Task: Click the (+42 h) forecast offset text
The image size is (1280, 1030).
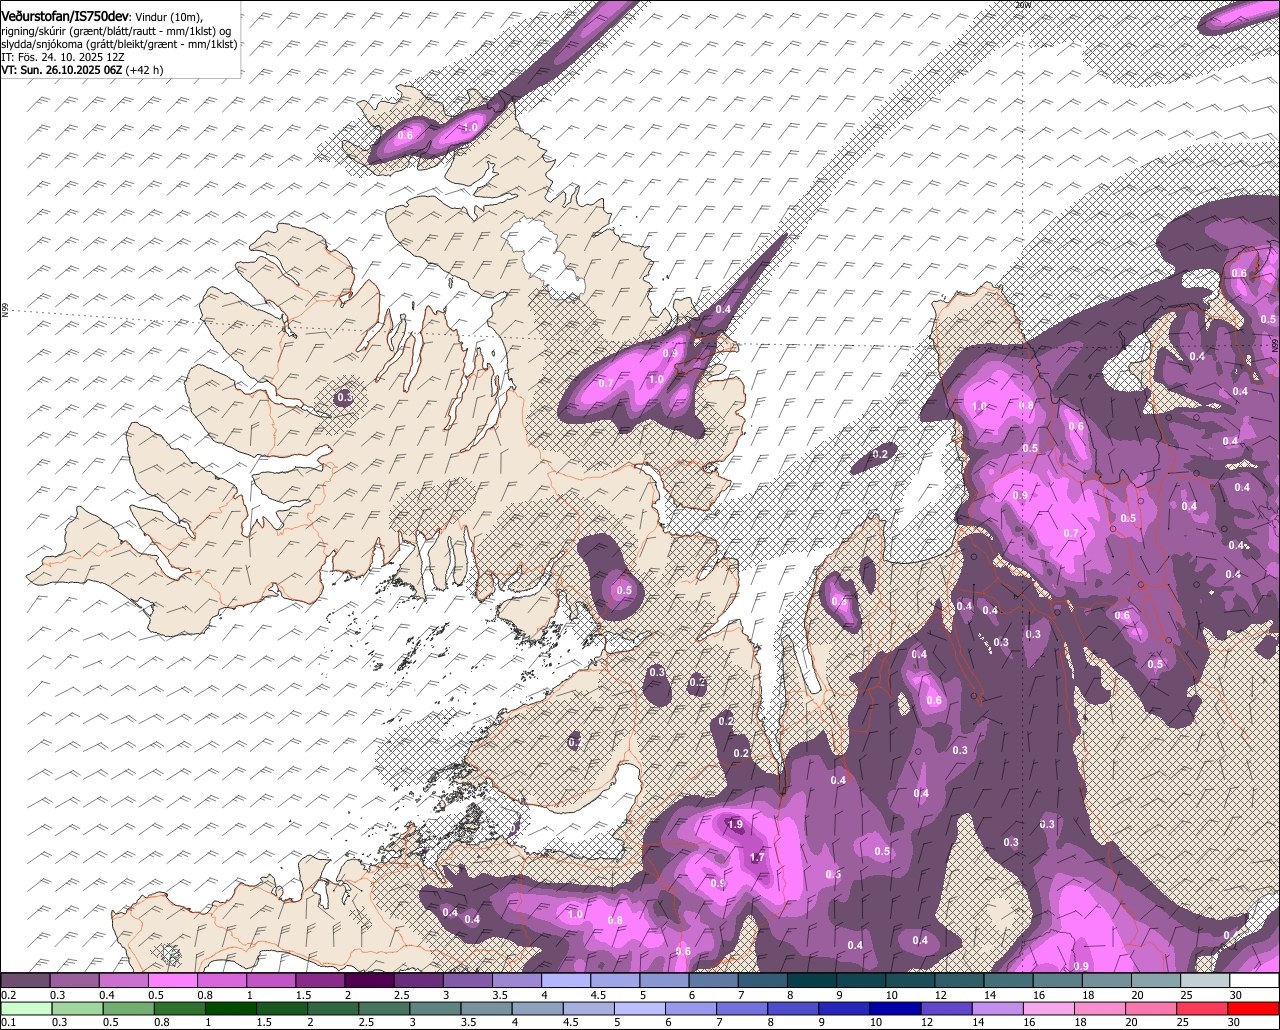Action: [x=145, y=70]
